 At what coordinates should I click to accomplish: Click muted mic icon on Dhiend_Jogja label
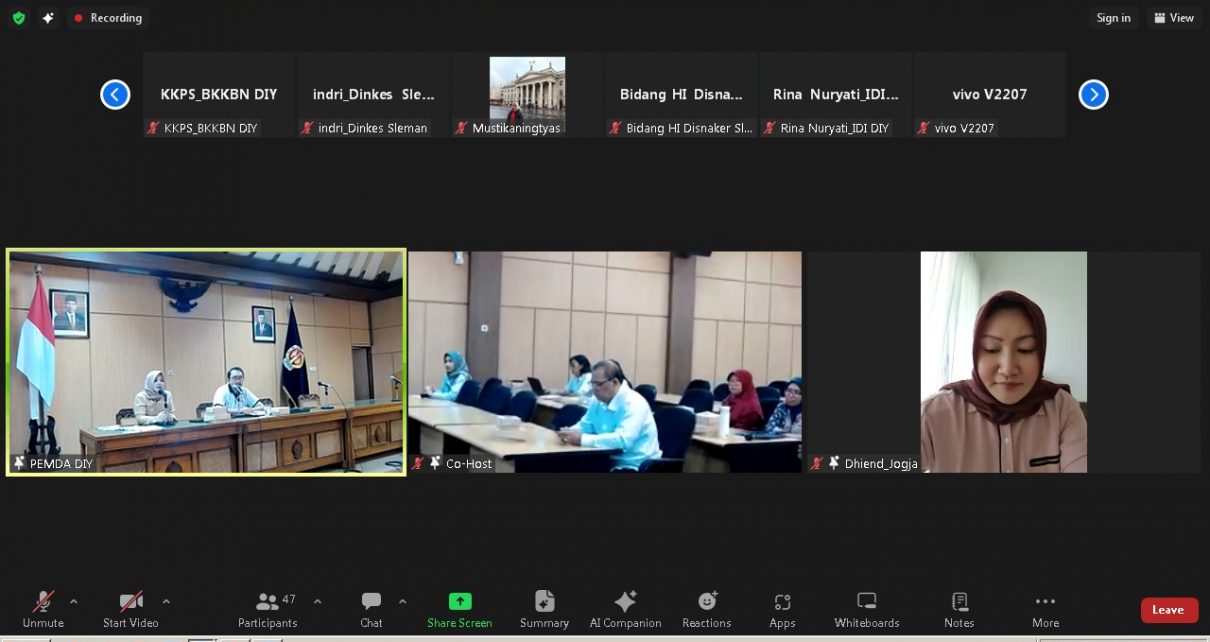[x=819, y=463]
